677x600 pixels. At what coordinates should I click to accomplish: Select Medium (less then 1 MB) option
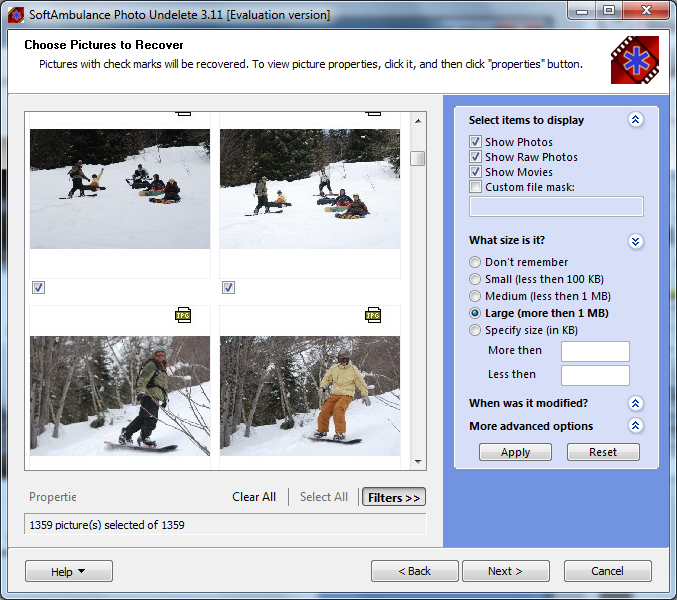point(475,296)
